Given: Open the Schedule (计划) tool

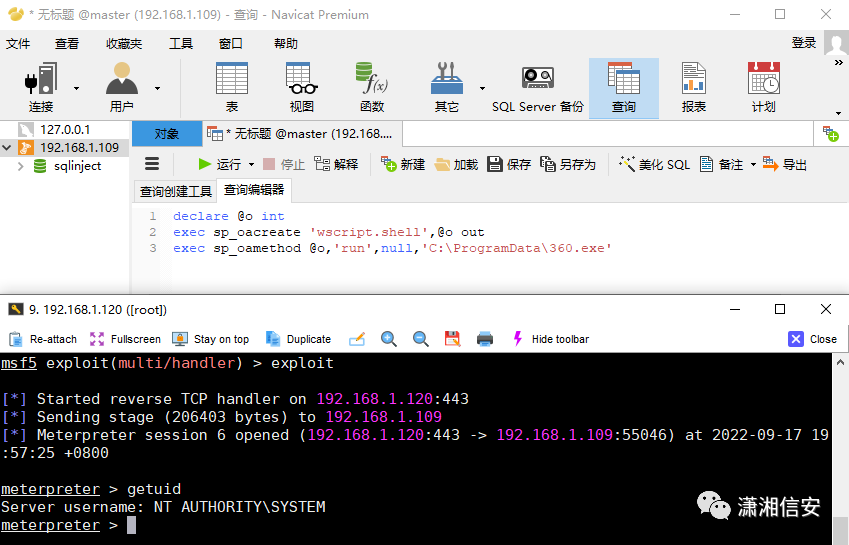Looking at the screenshot, I should (763, 87).
